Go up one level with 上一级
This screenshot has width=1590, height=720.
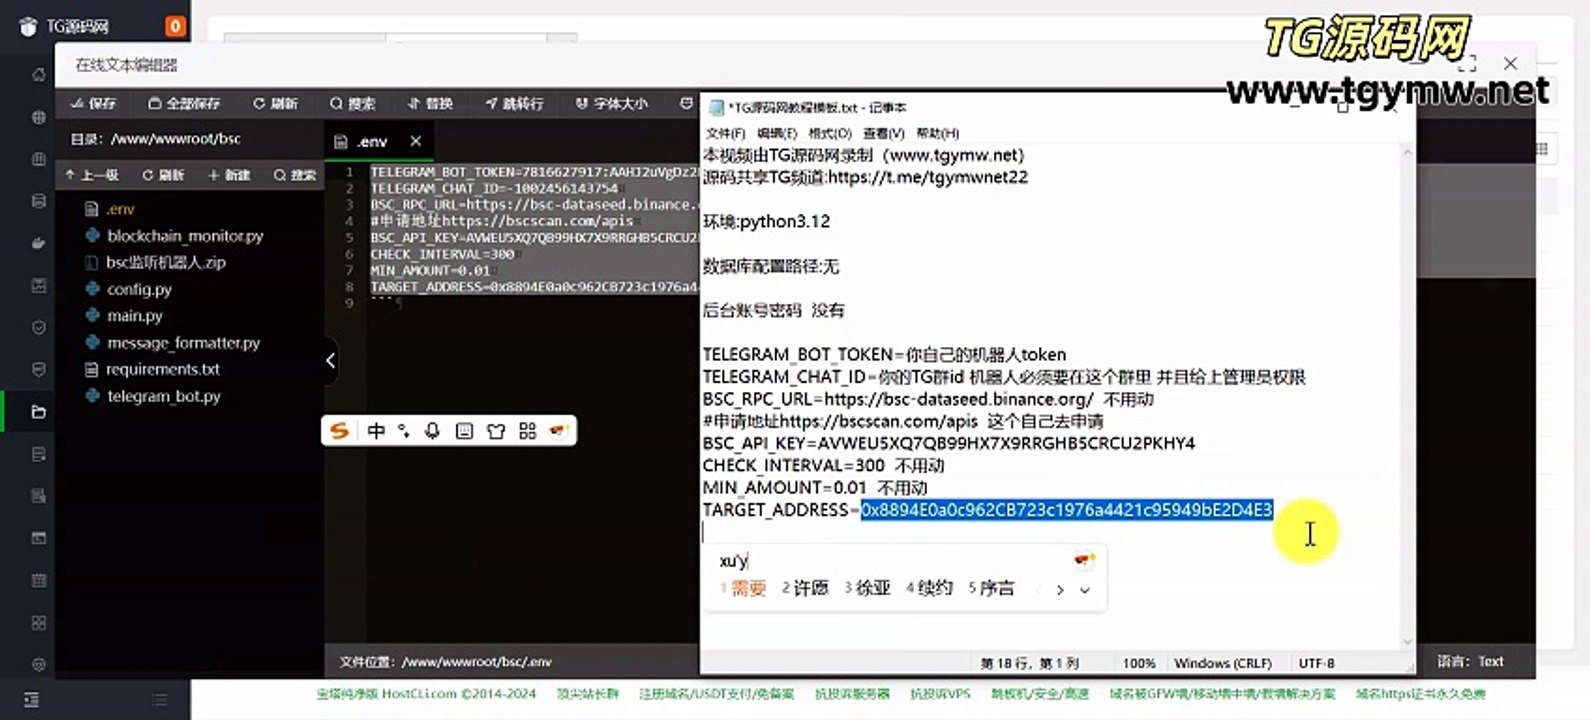[x=92, y=175]
